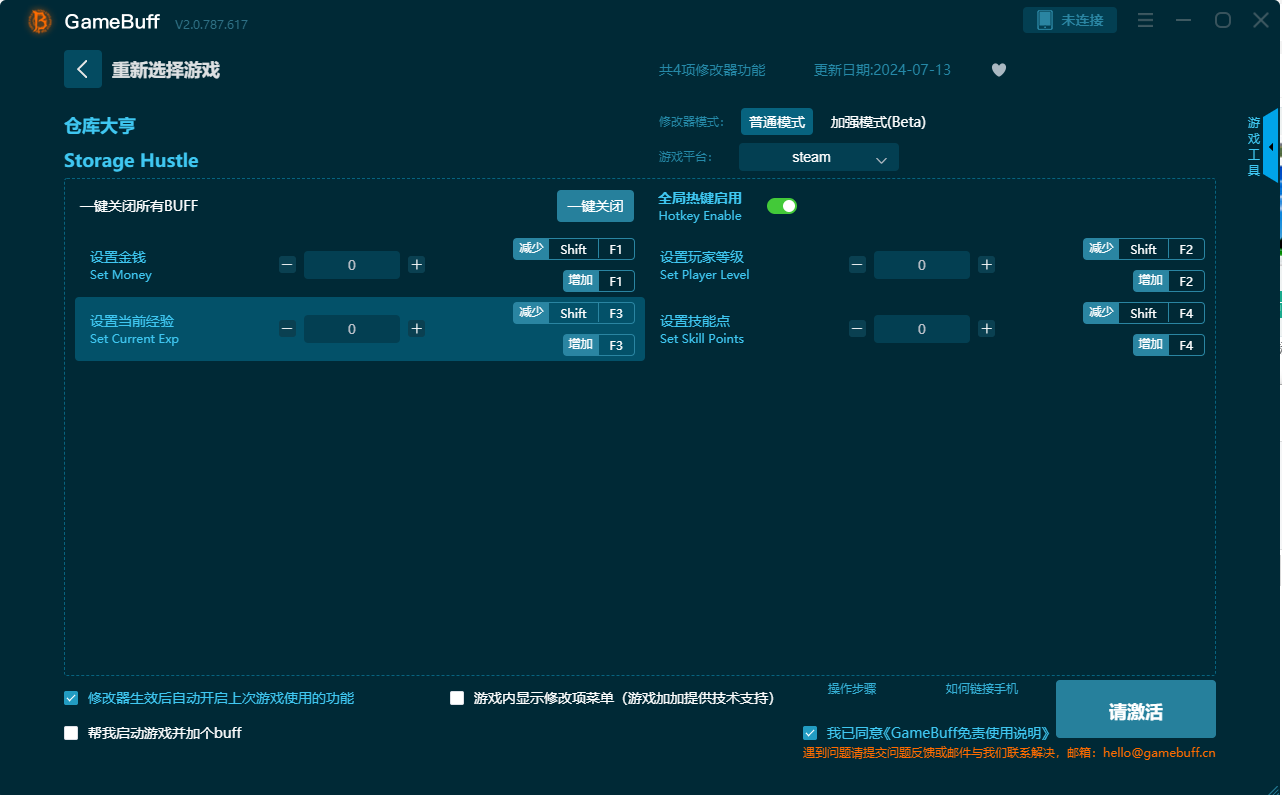
Task: Switch to enhanced mode (Beta) tab
Action: point(878,122)
